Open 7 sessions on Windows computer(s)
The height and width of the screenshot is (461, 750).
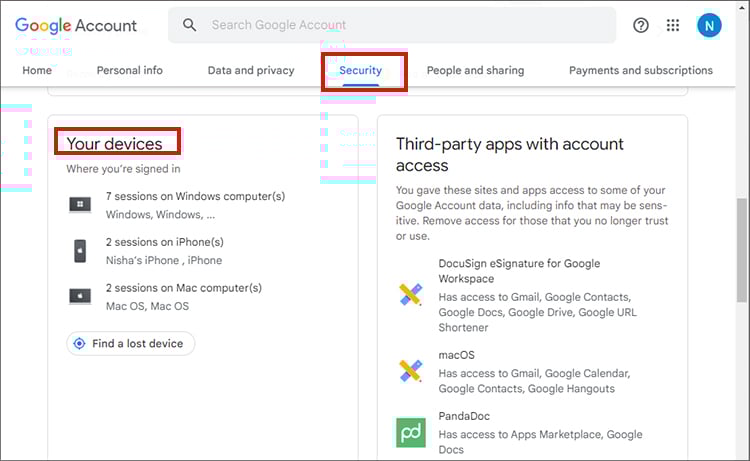[195, 197]
